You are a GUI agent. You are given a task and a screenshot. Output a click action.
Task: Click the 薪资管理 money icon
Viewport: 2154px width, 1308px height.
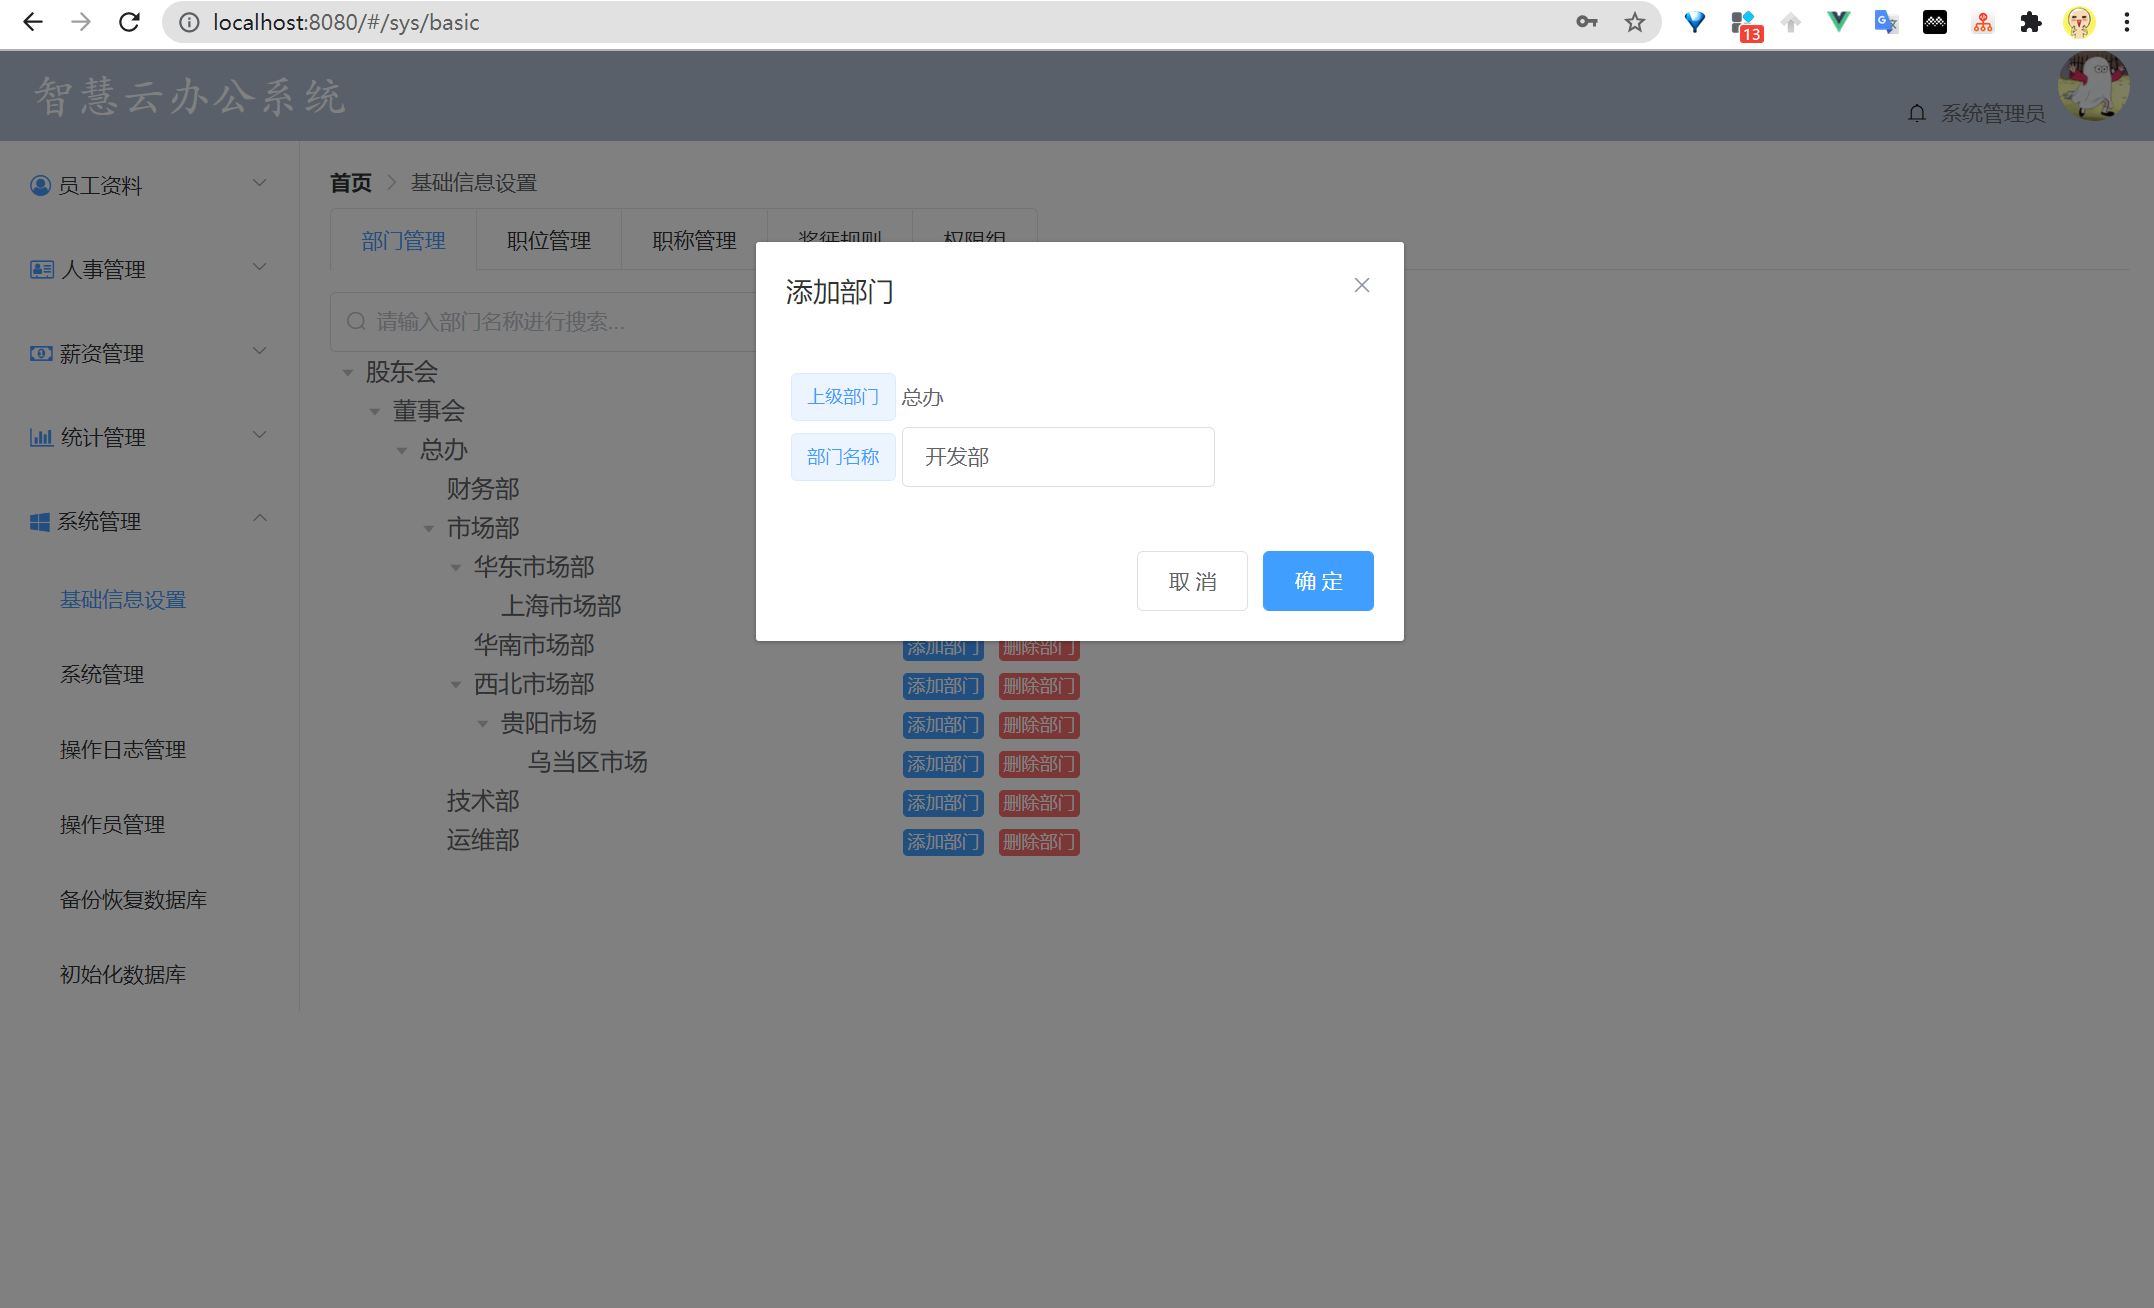(x=41, y=354)
